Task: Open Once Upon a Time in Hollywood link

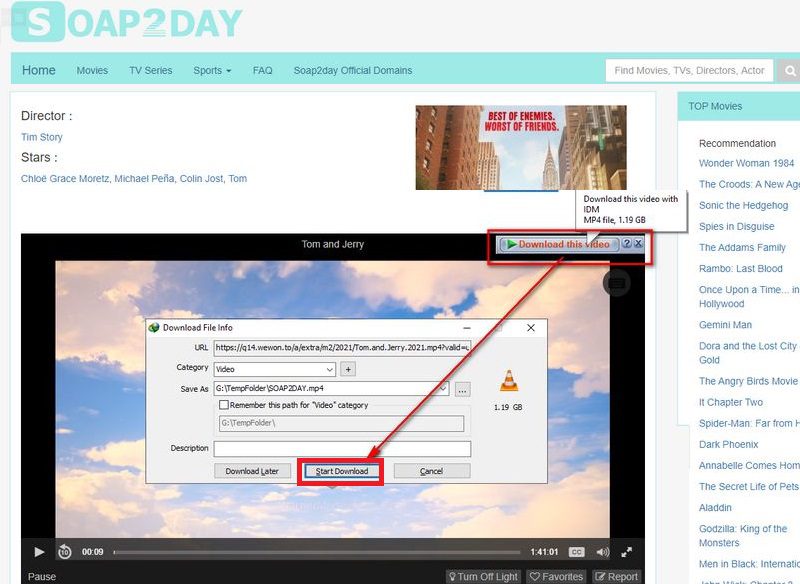Action: point(749,296)
